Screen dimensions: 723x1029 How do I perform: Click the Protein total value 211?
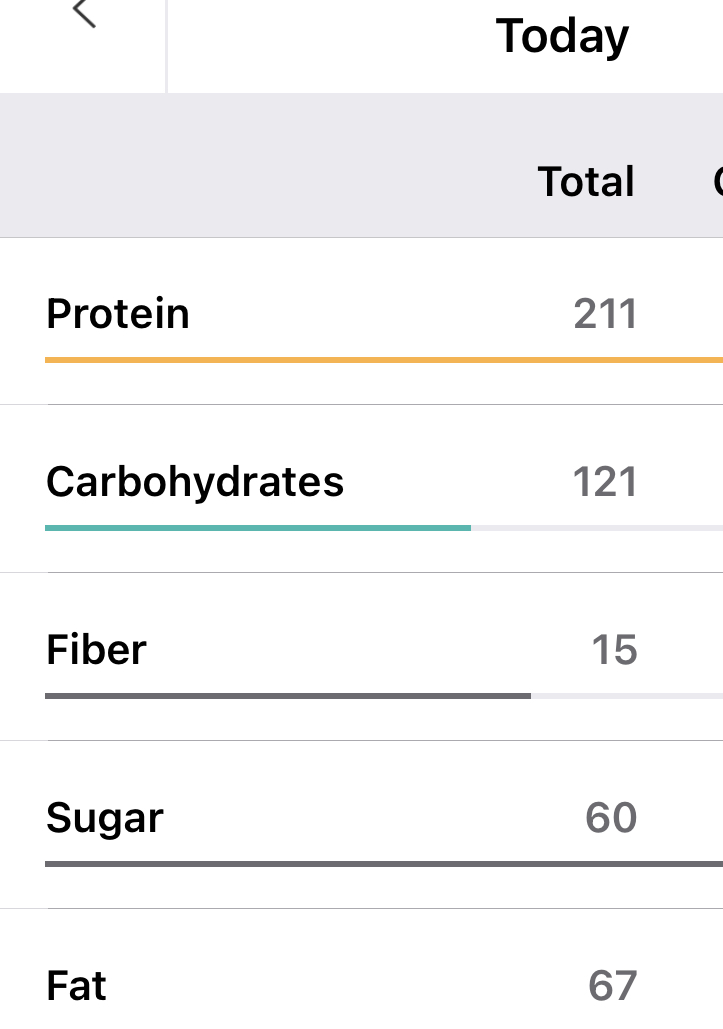pyautogui.click(x=605, y=314)
